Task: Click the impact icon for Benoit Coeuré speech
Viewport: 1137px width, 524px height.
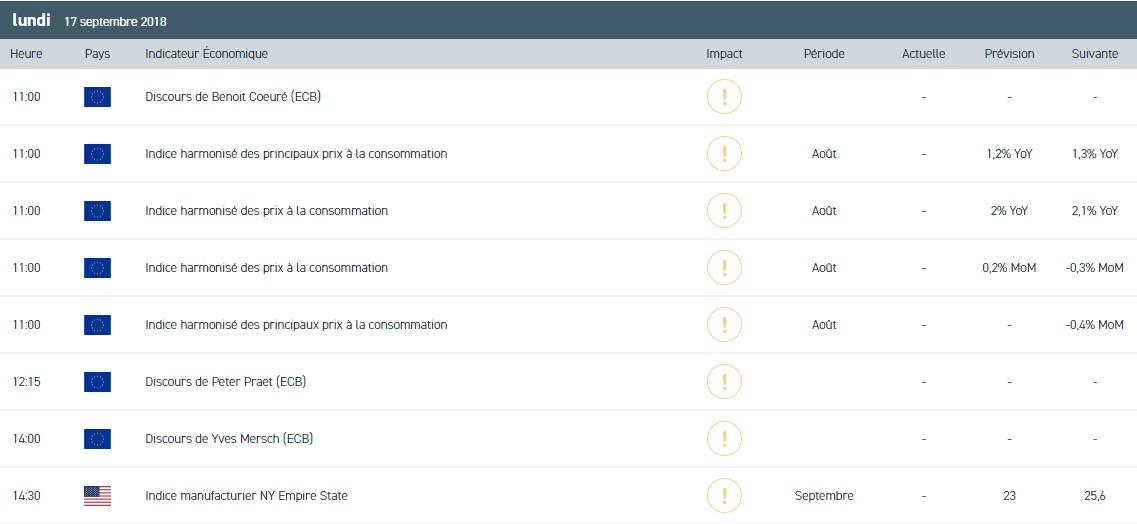Action: (723, 97)
